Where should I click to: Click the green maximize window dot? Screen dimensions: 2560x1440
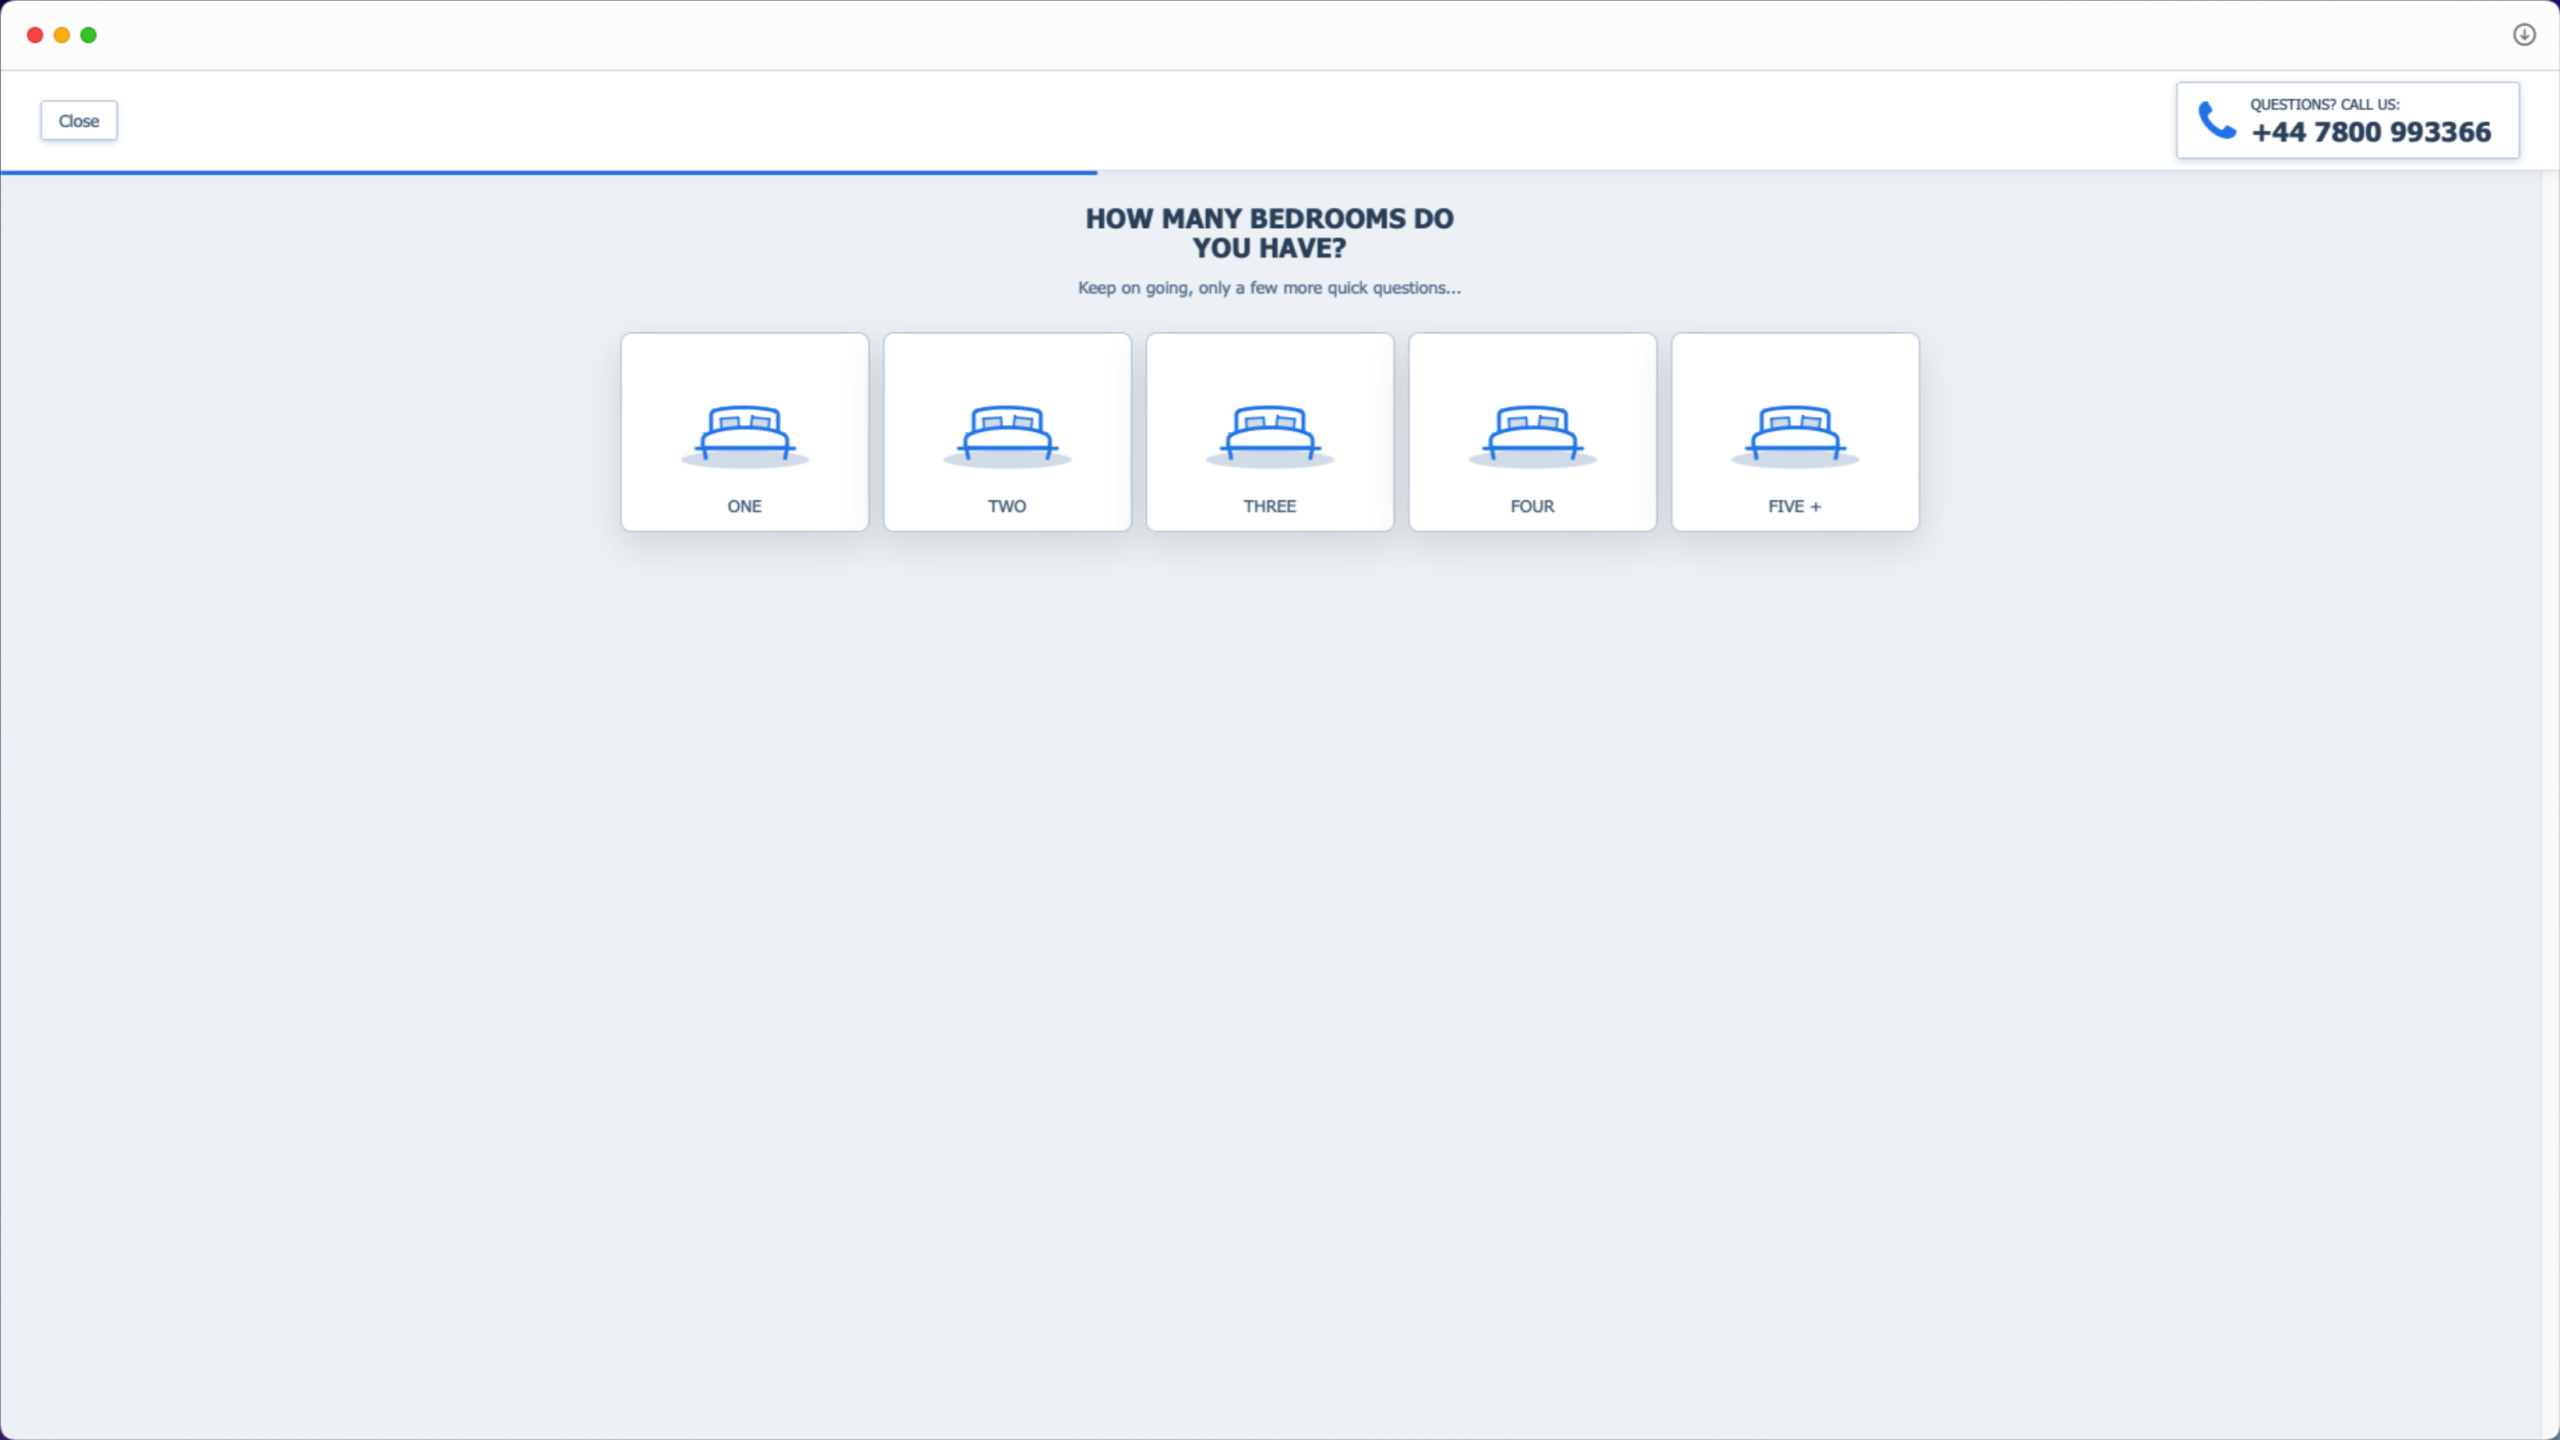point(89,35)
